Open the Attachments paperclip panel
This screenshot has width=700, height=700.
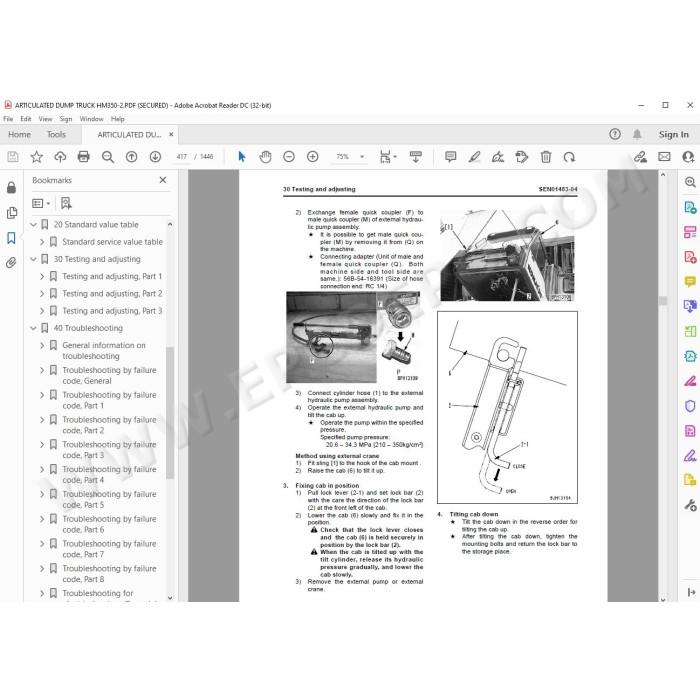click(x=11, y=262)
